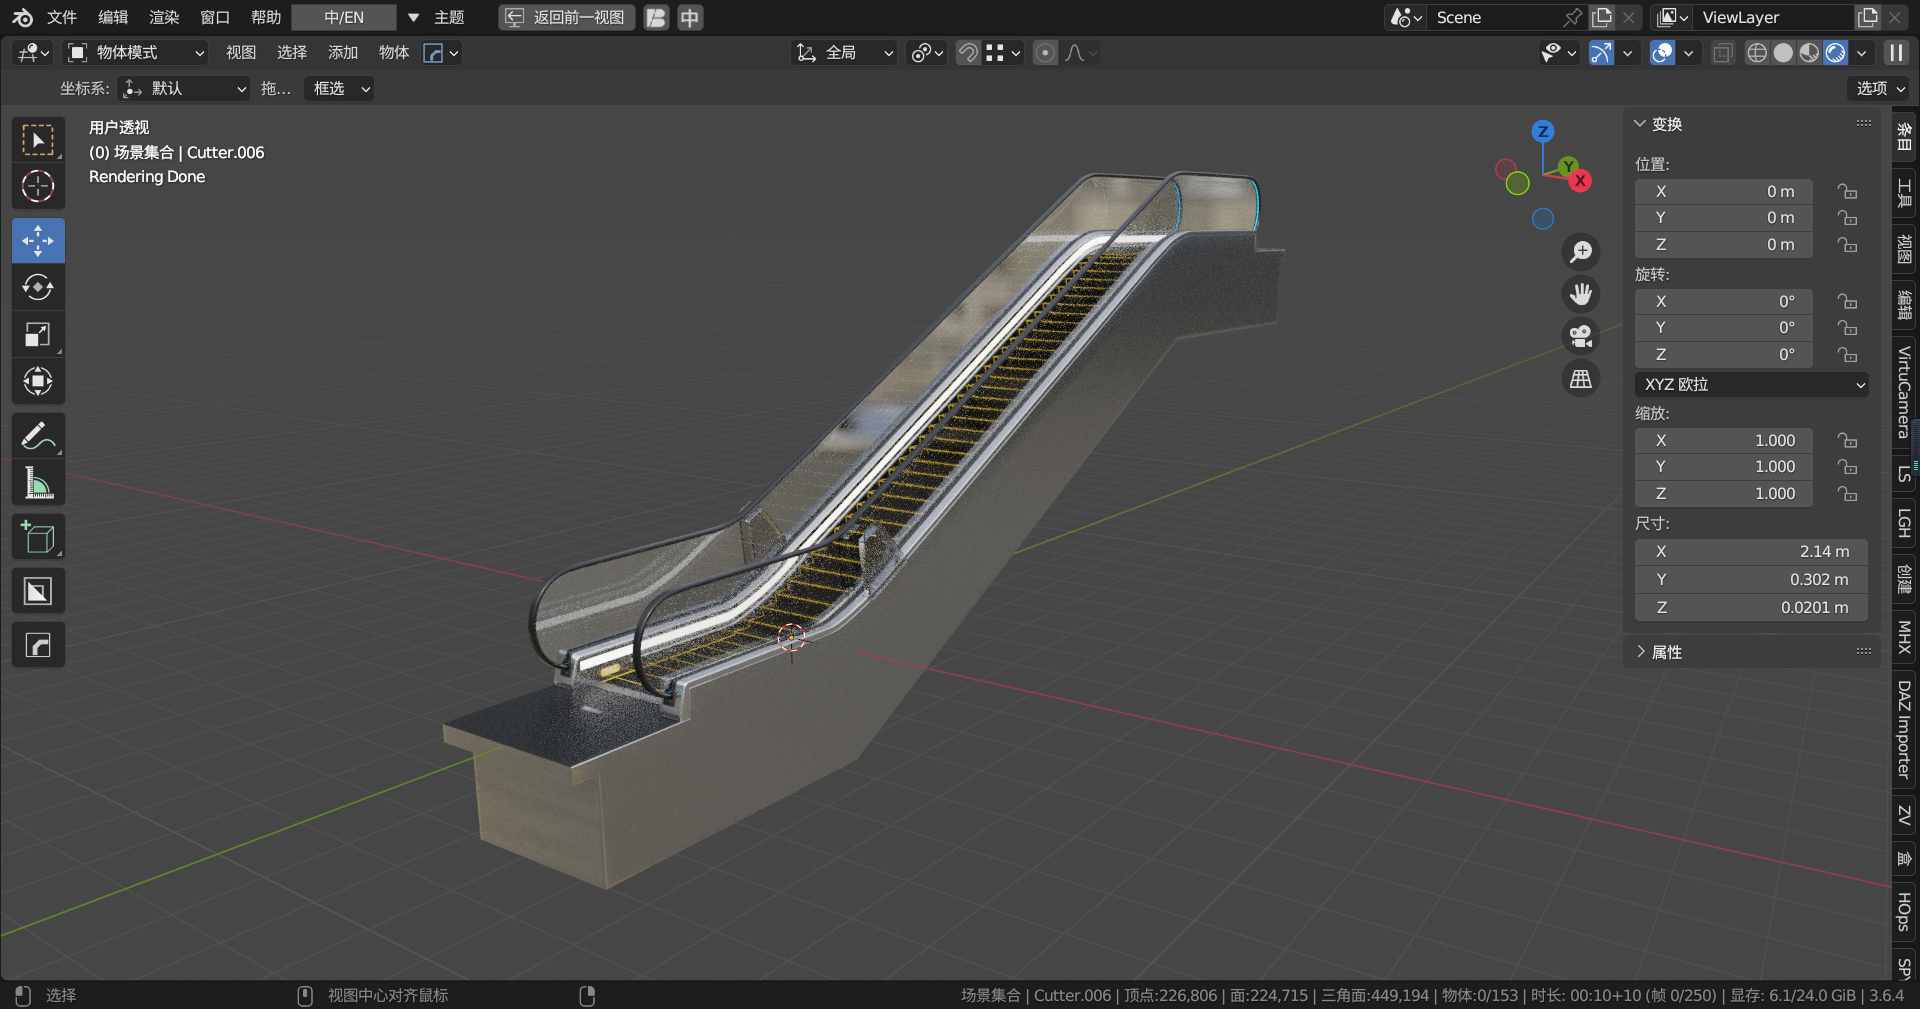Open the 选项 options dropdown
The image size is (1920, 1009).
[x=1880, y=88]
